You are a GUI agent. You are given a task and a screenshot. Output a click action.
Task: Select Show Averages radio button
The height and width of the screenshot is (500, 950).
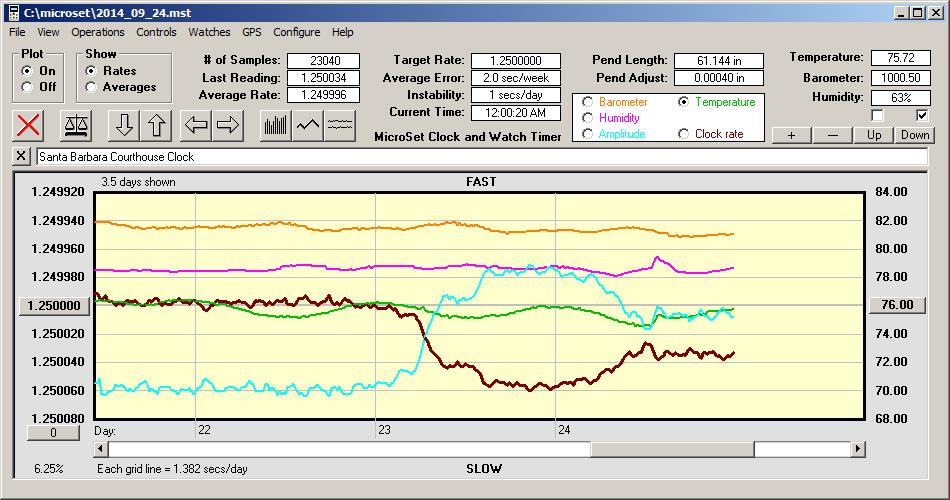[x=91, y=87]
